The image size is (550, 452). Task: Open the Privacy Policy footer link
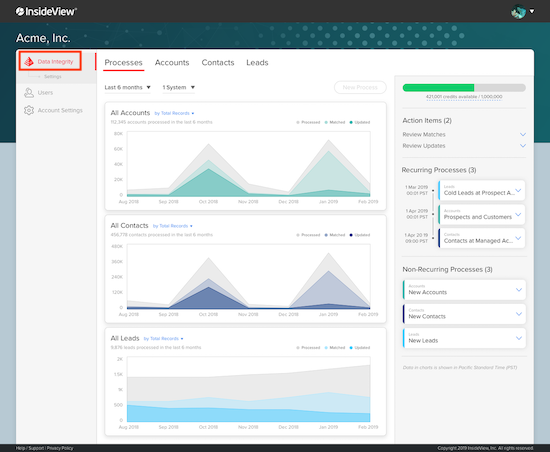tap(60, 448)
